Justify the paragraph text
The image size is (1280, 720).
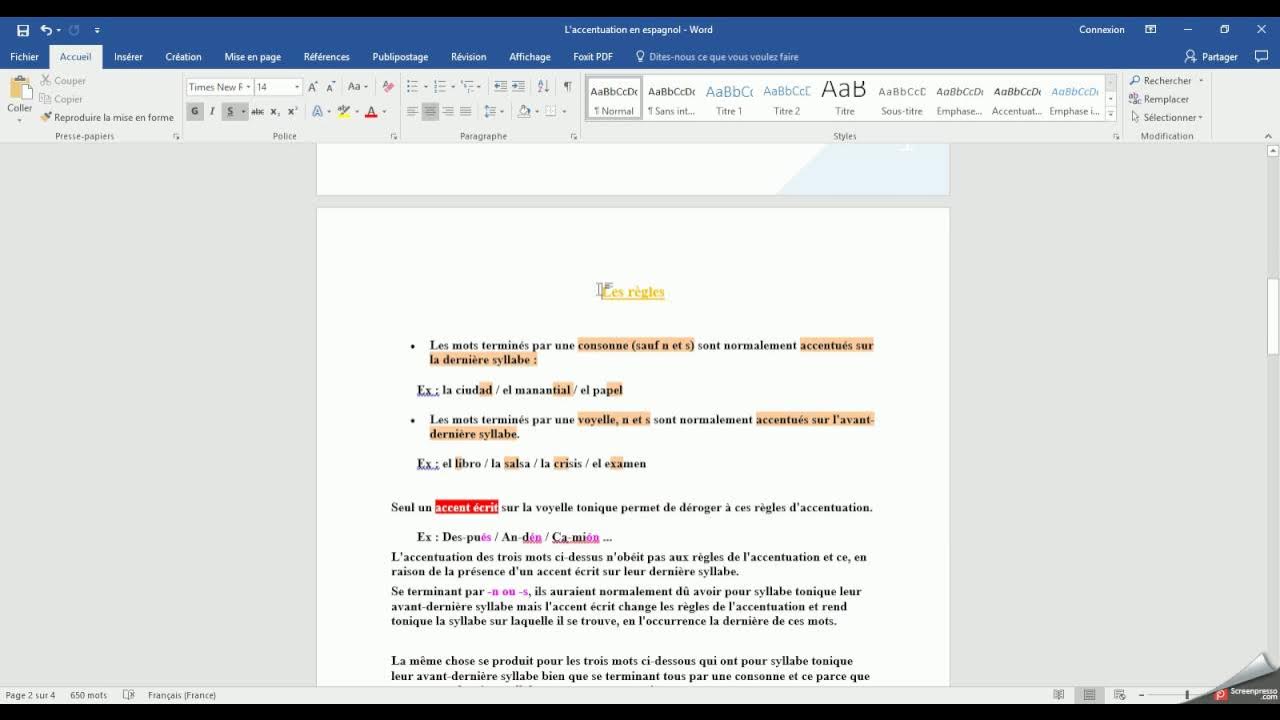click(466, 111)
